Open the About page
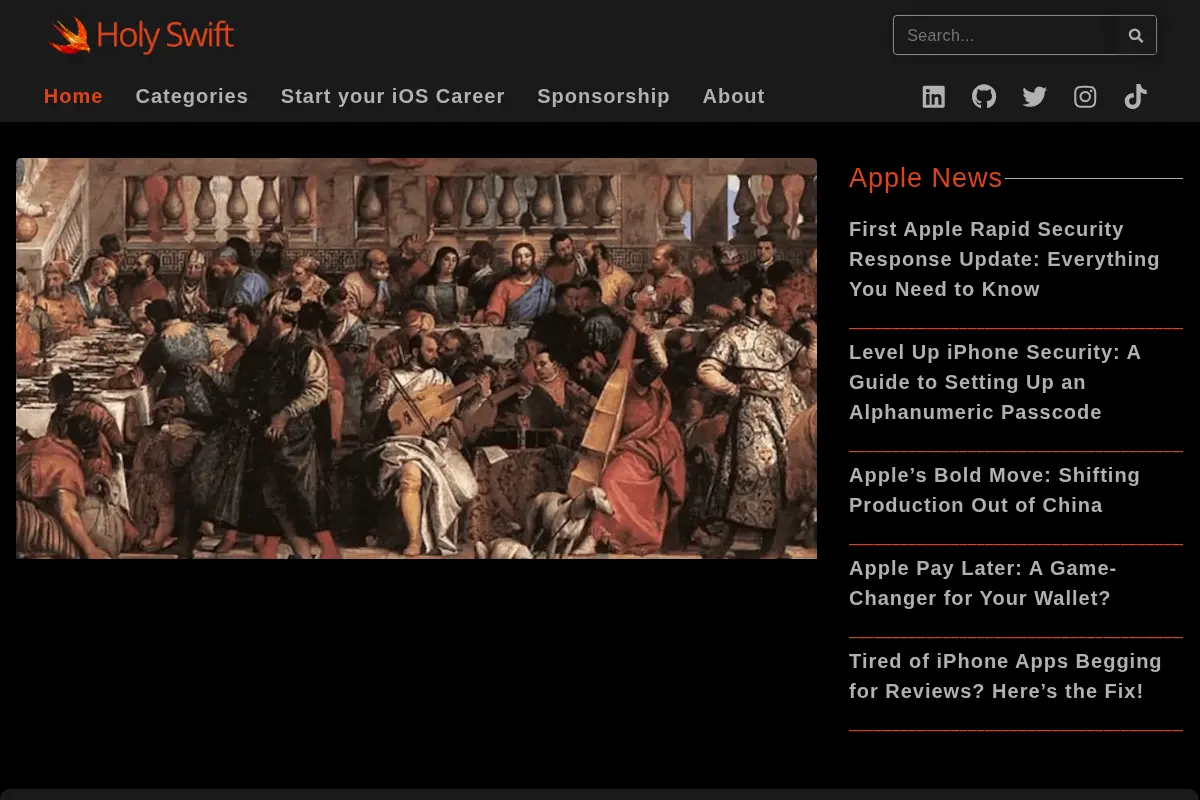Image resolution: width=1200 pixels, height=800 pixels. point(733,96)
